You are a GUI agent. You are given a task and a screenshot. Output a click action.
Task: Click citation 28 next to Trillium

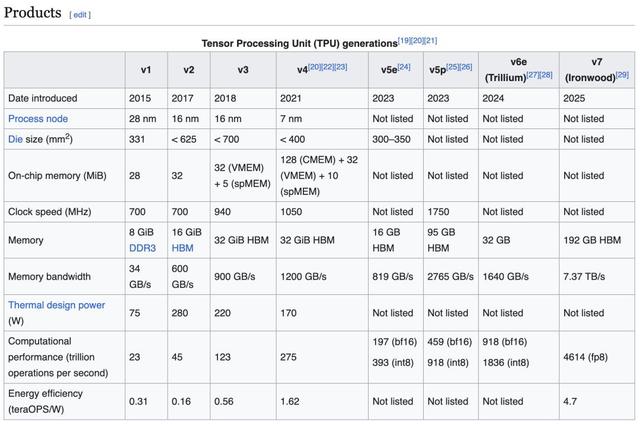pyautogui.click(x=545, y=73)
